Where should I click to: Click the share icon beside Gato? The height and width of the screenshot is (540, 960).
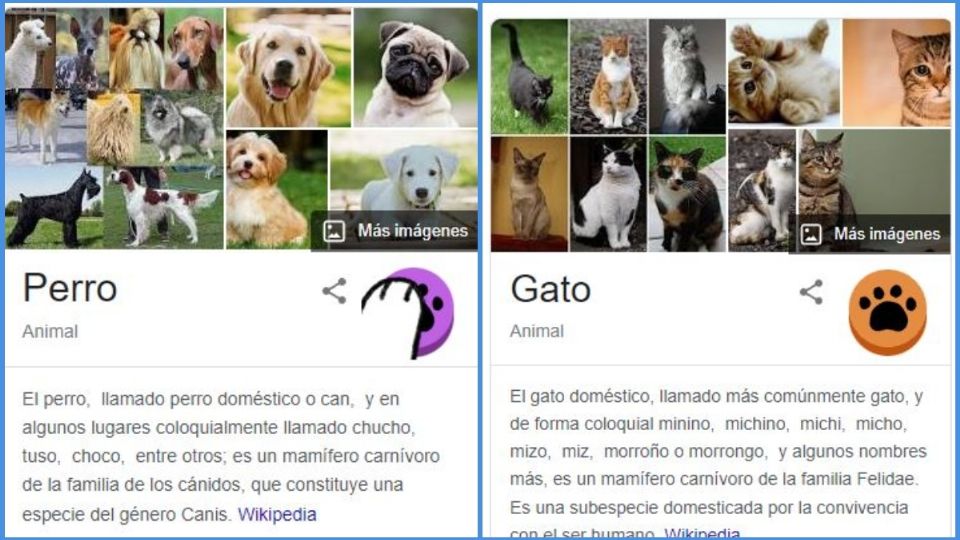tap(811, 292)
